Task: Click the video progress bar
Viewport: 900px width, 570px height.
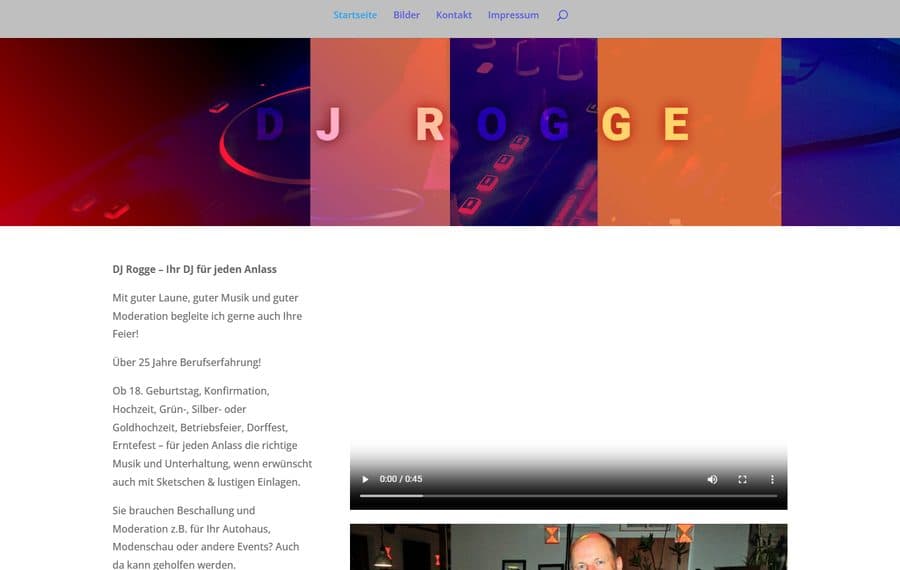Action: (568, 495)
